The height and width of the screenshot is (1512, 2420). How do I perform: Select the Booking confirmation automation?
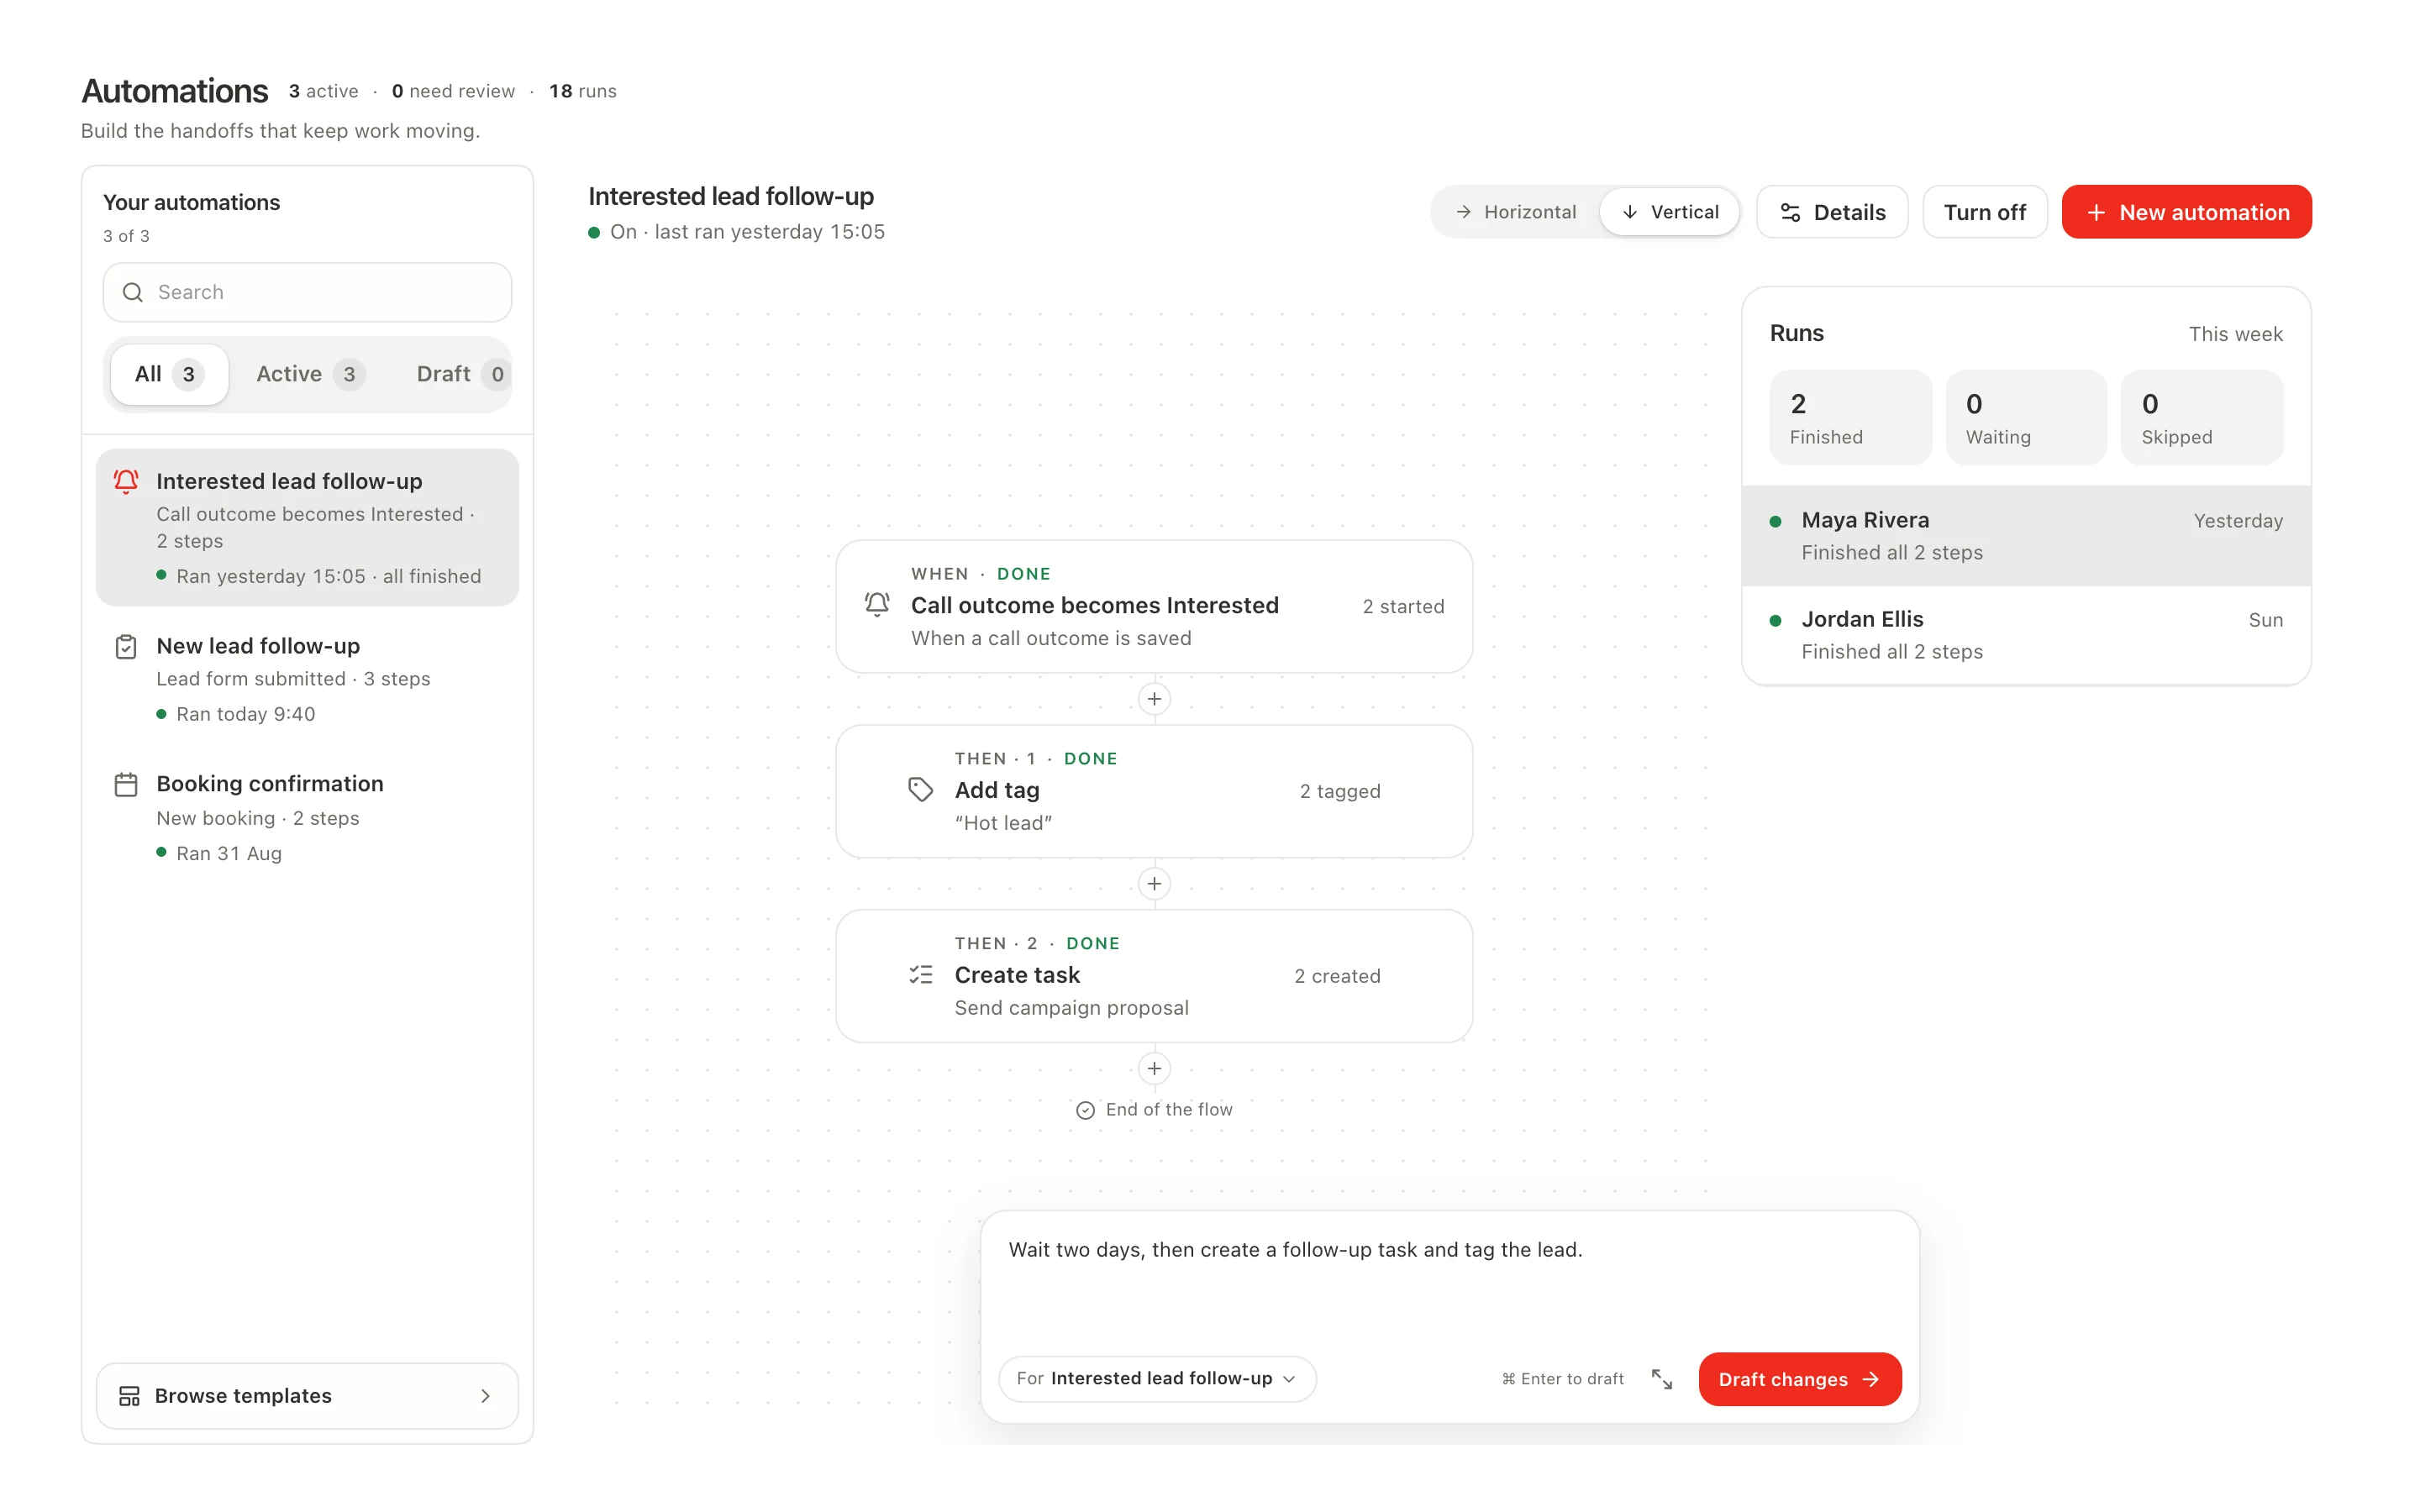point(307,818)
